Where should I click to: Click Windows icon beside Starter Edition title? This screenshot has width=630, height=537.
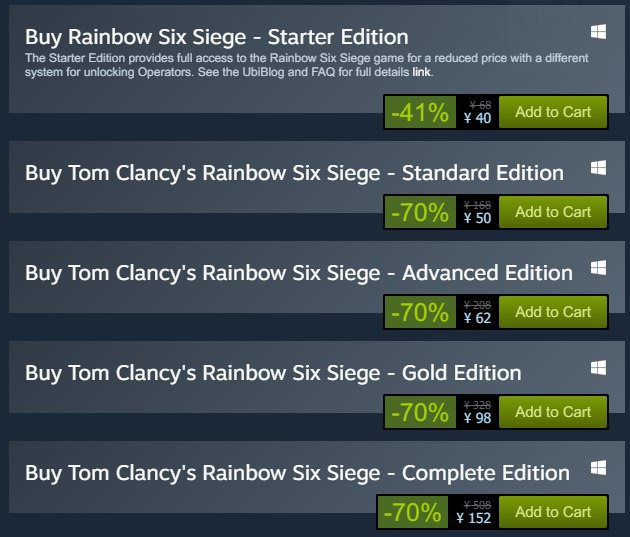[x=598, y=32]
